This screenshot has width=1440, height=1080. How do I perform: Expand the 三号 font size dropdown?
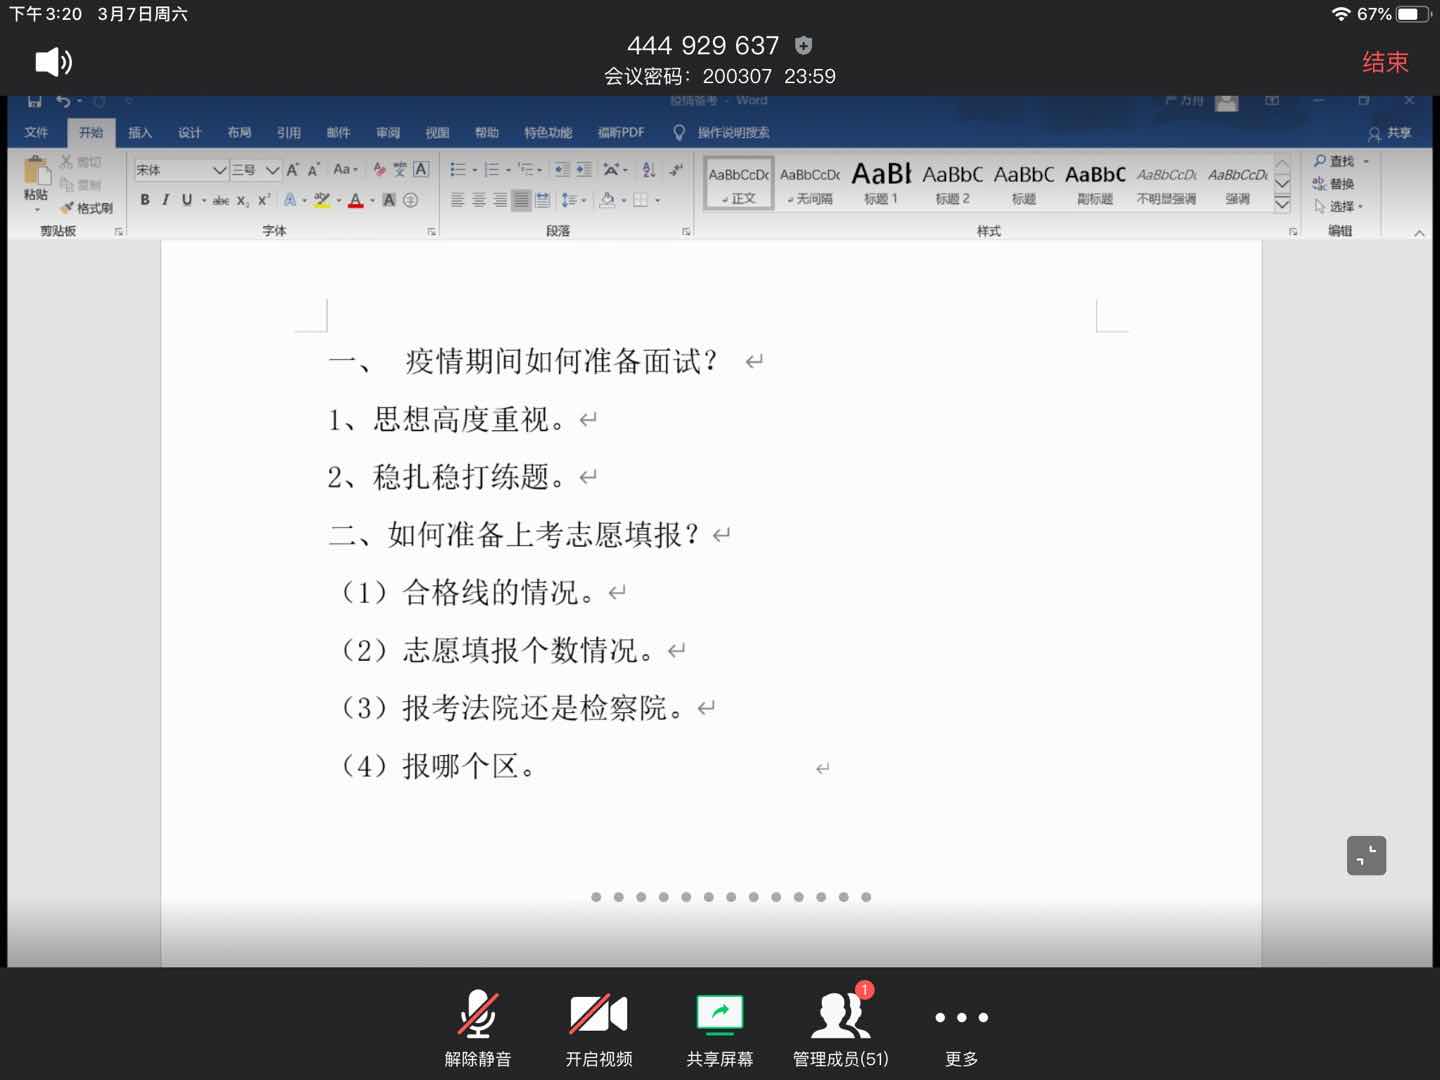point(271,170)
